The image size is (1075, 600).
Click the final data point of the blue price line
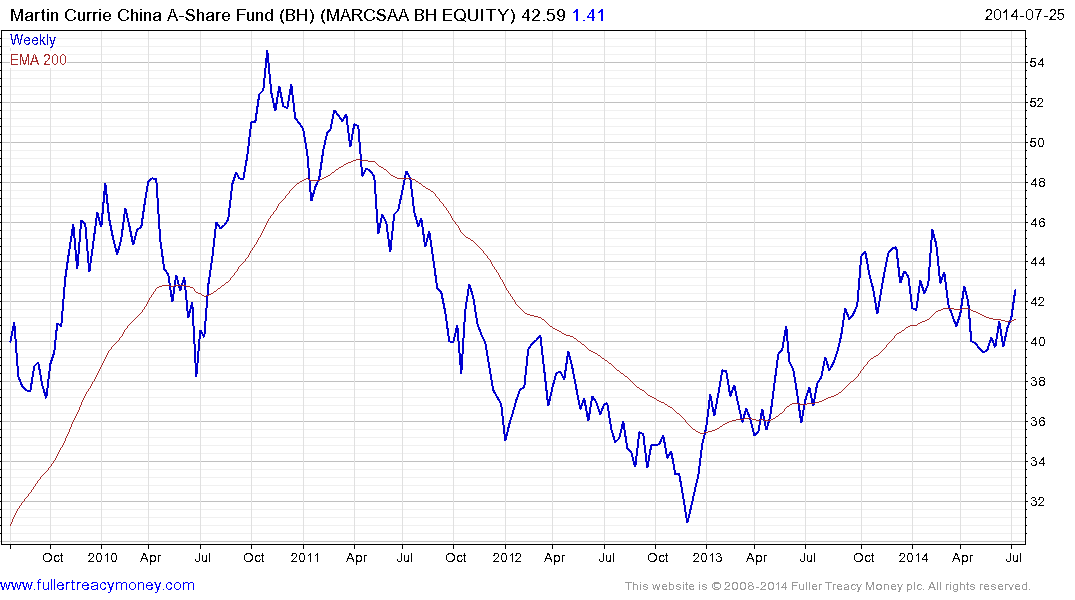point(1015,290)
